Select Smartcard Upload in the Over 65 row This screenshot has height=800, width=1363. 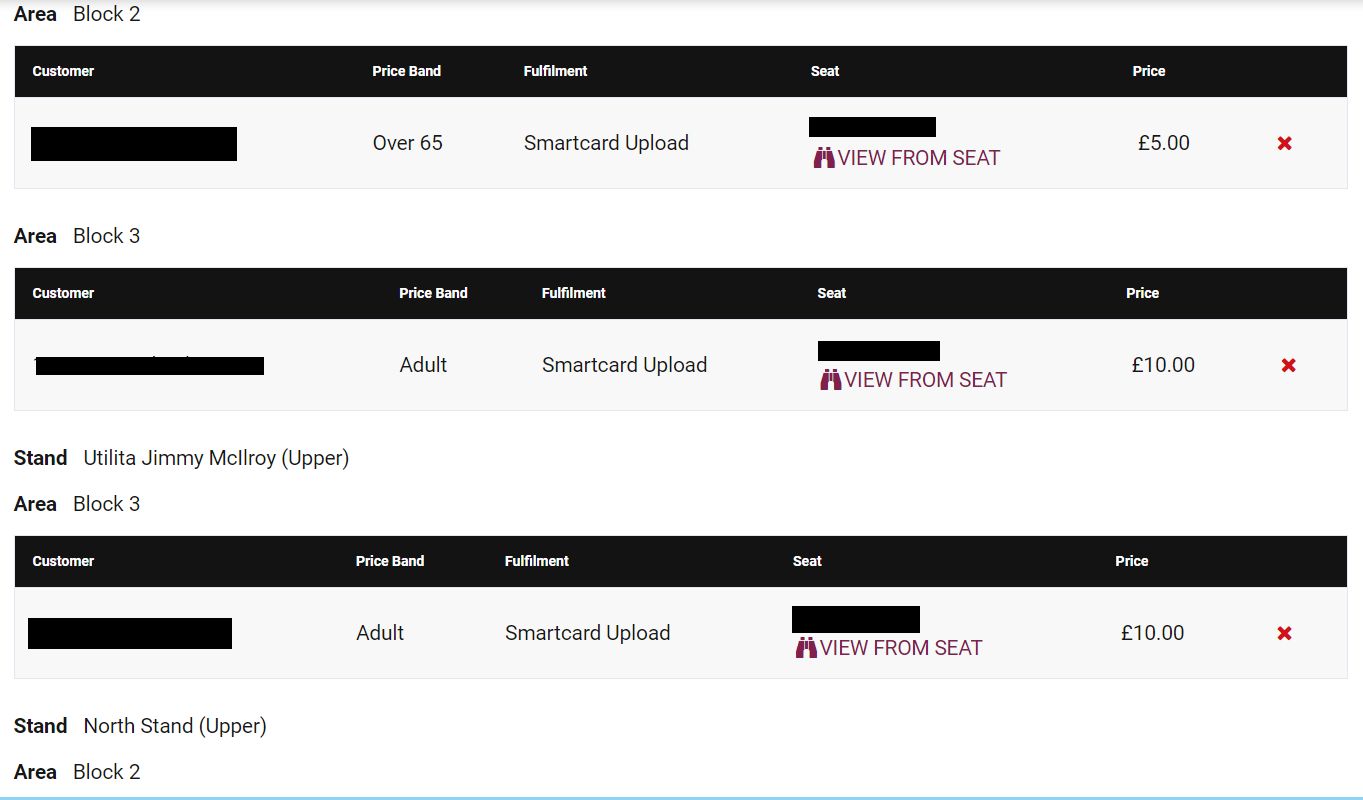point(606,143)
